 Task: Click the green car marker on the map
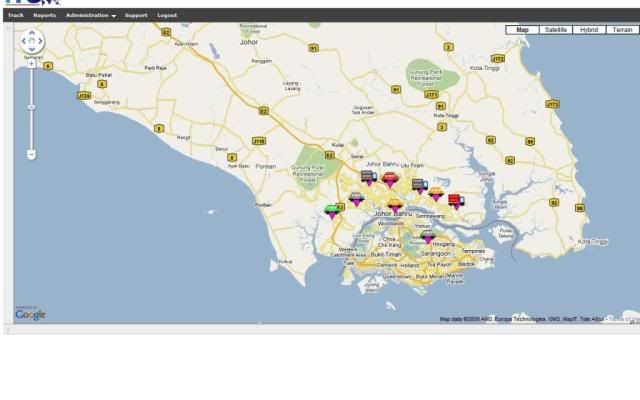point(332,210)
